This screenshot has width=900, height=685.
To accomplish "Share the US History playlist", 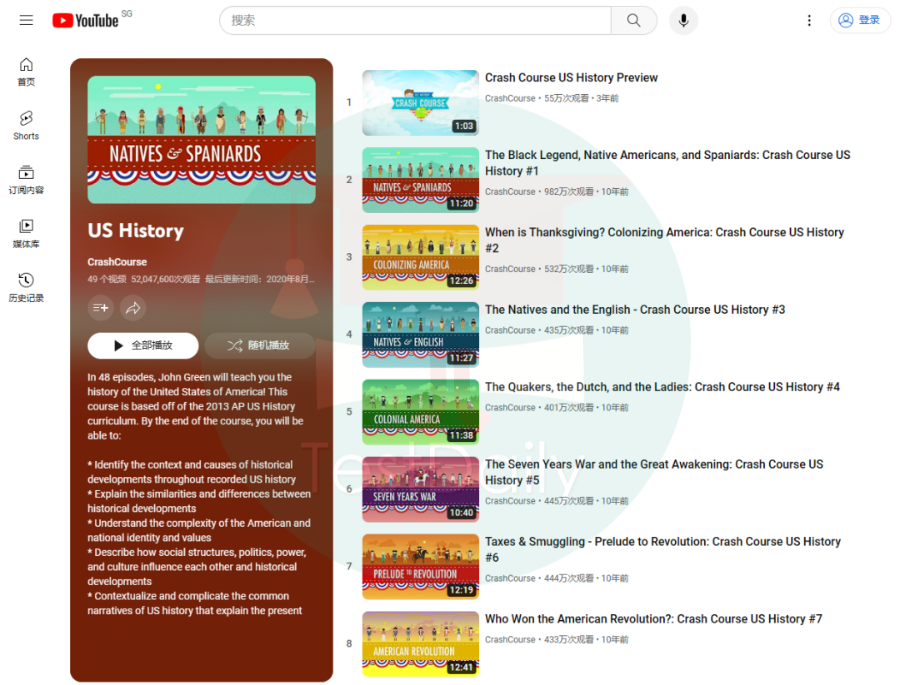I will tap(133, 308).
